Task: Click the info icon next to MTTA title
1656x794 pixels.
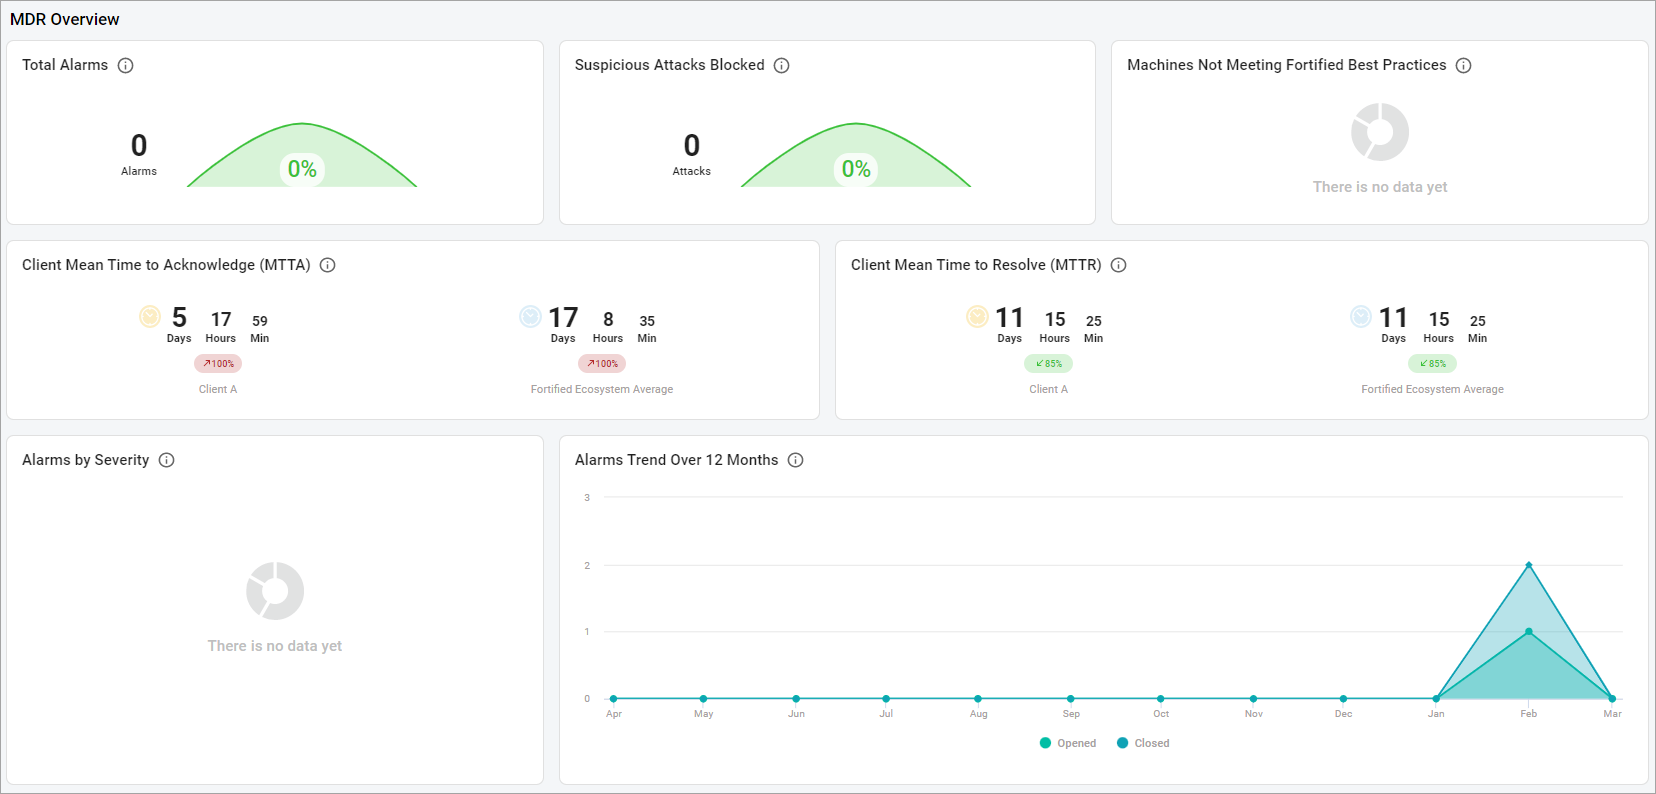Action: (327, 266)
